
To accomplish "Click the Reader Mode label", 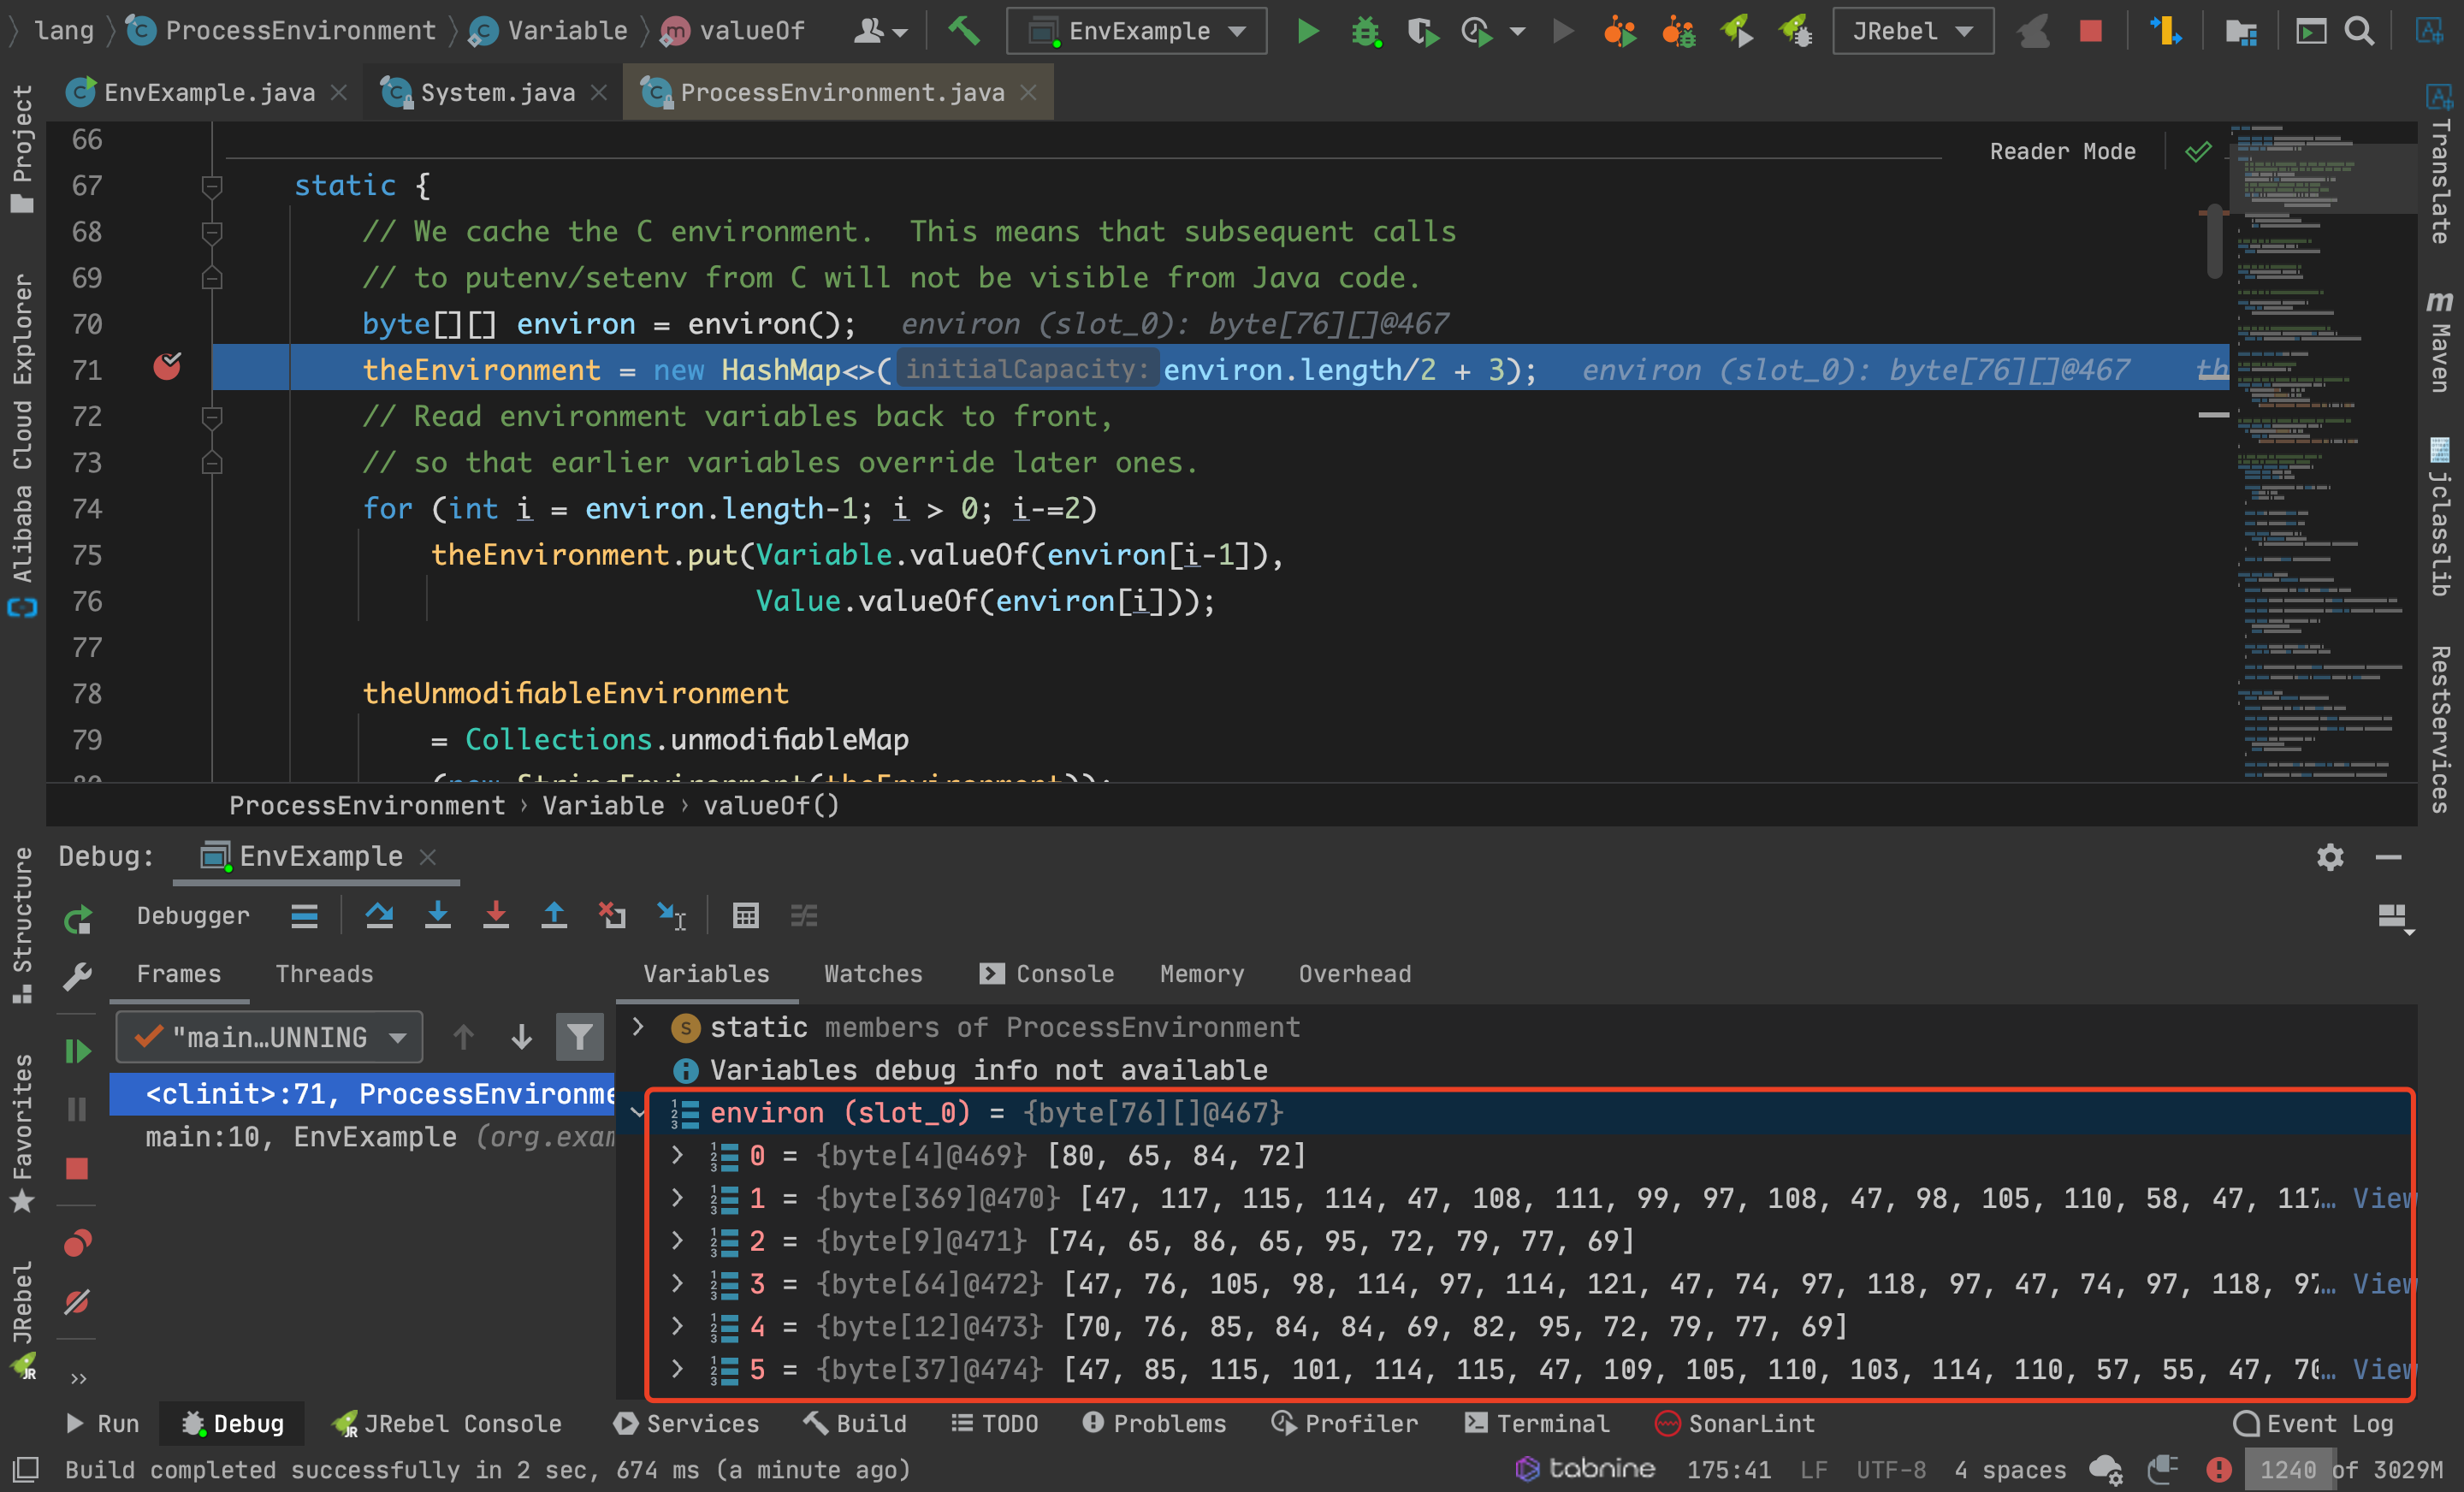I will coord(2061,151).
